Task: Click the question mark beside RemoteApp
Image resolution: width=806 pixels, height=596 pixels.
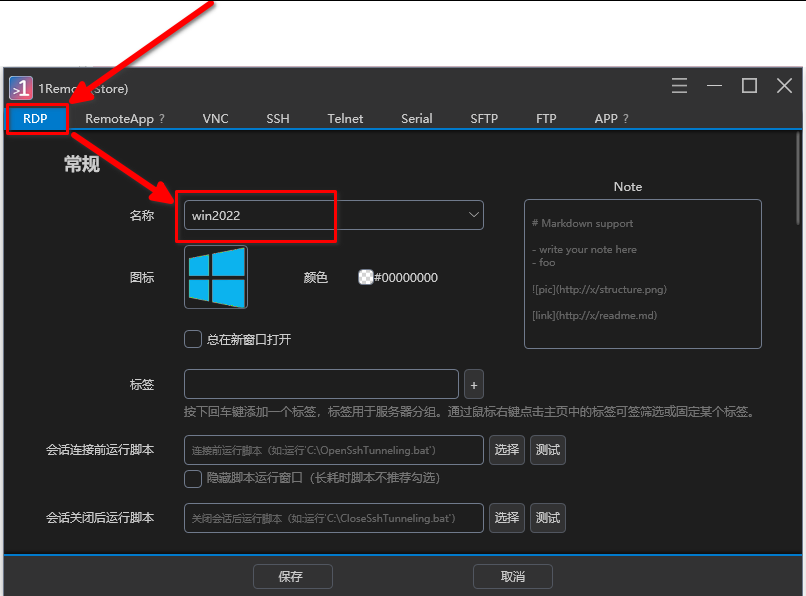Action: 162,119
